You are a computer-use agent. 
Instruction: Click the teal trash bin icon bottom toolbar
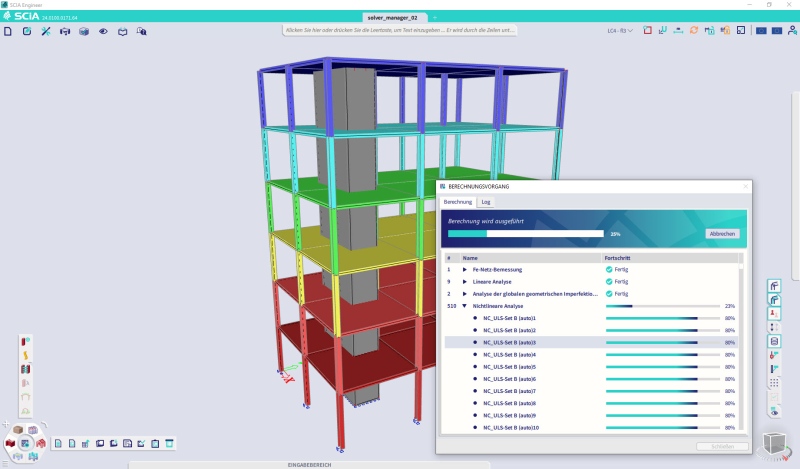[169, 443]
